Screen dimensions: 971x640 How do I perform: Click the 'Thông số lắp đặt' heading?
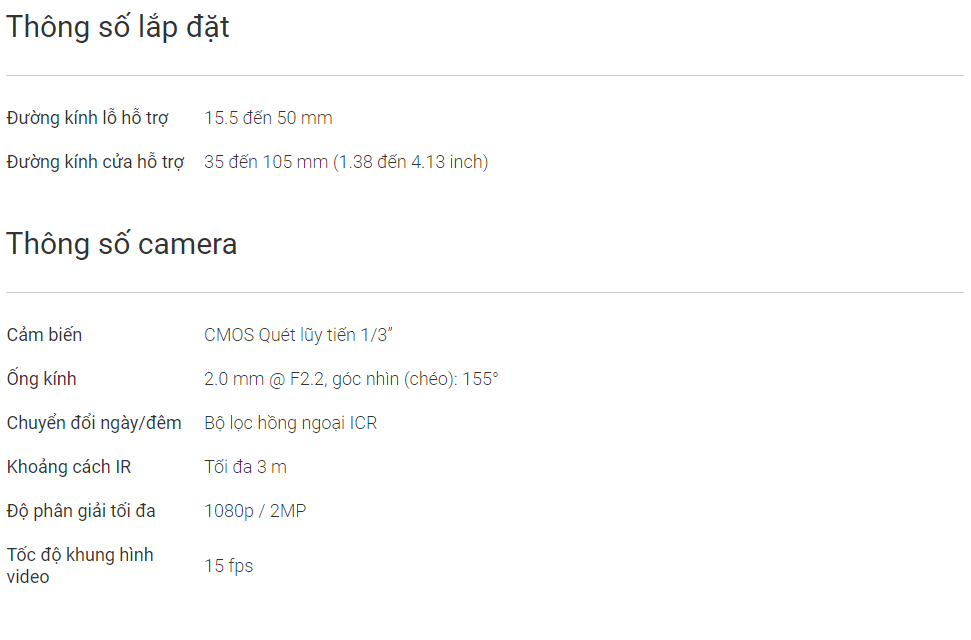point(118,28)
